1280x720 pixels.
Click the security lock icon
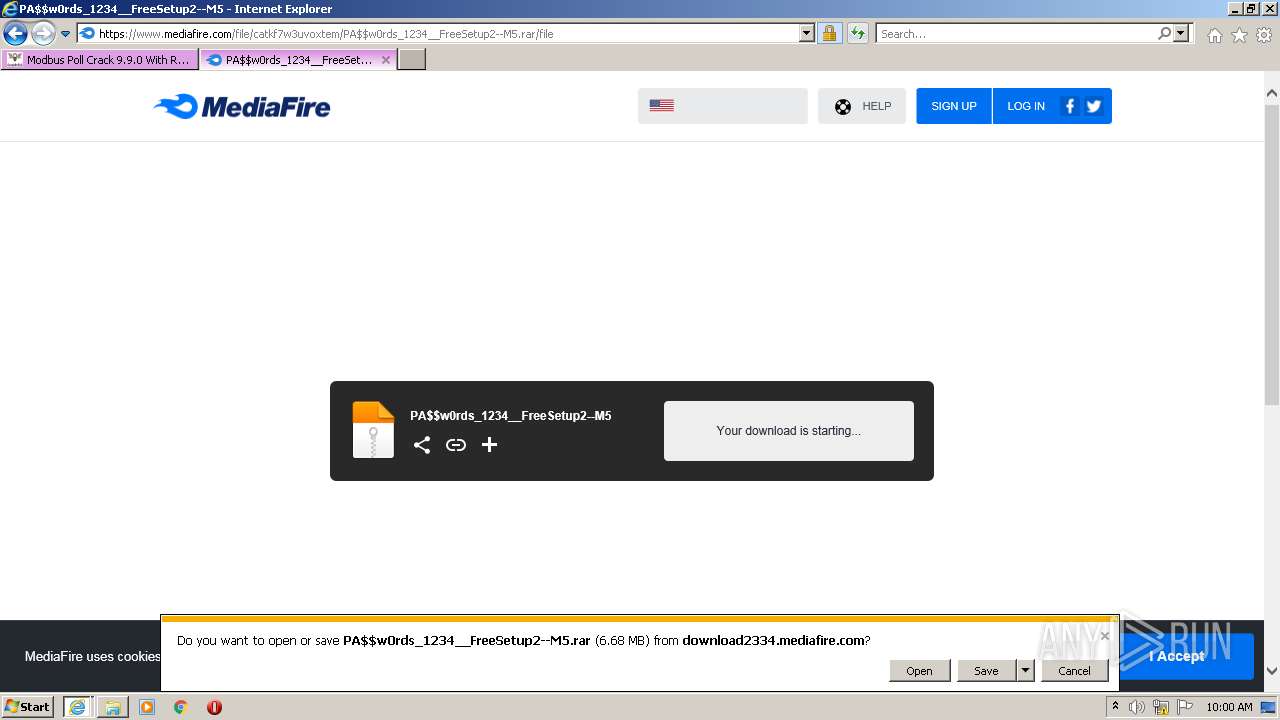coord(829,34)
